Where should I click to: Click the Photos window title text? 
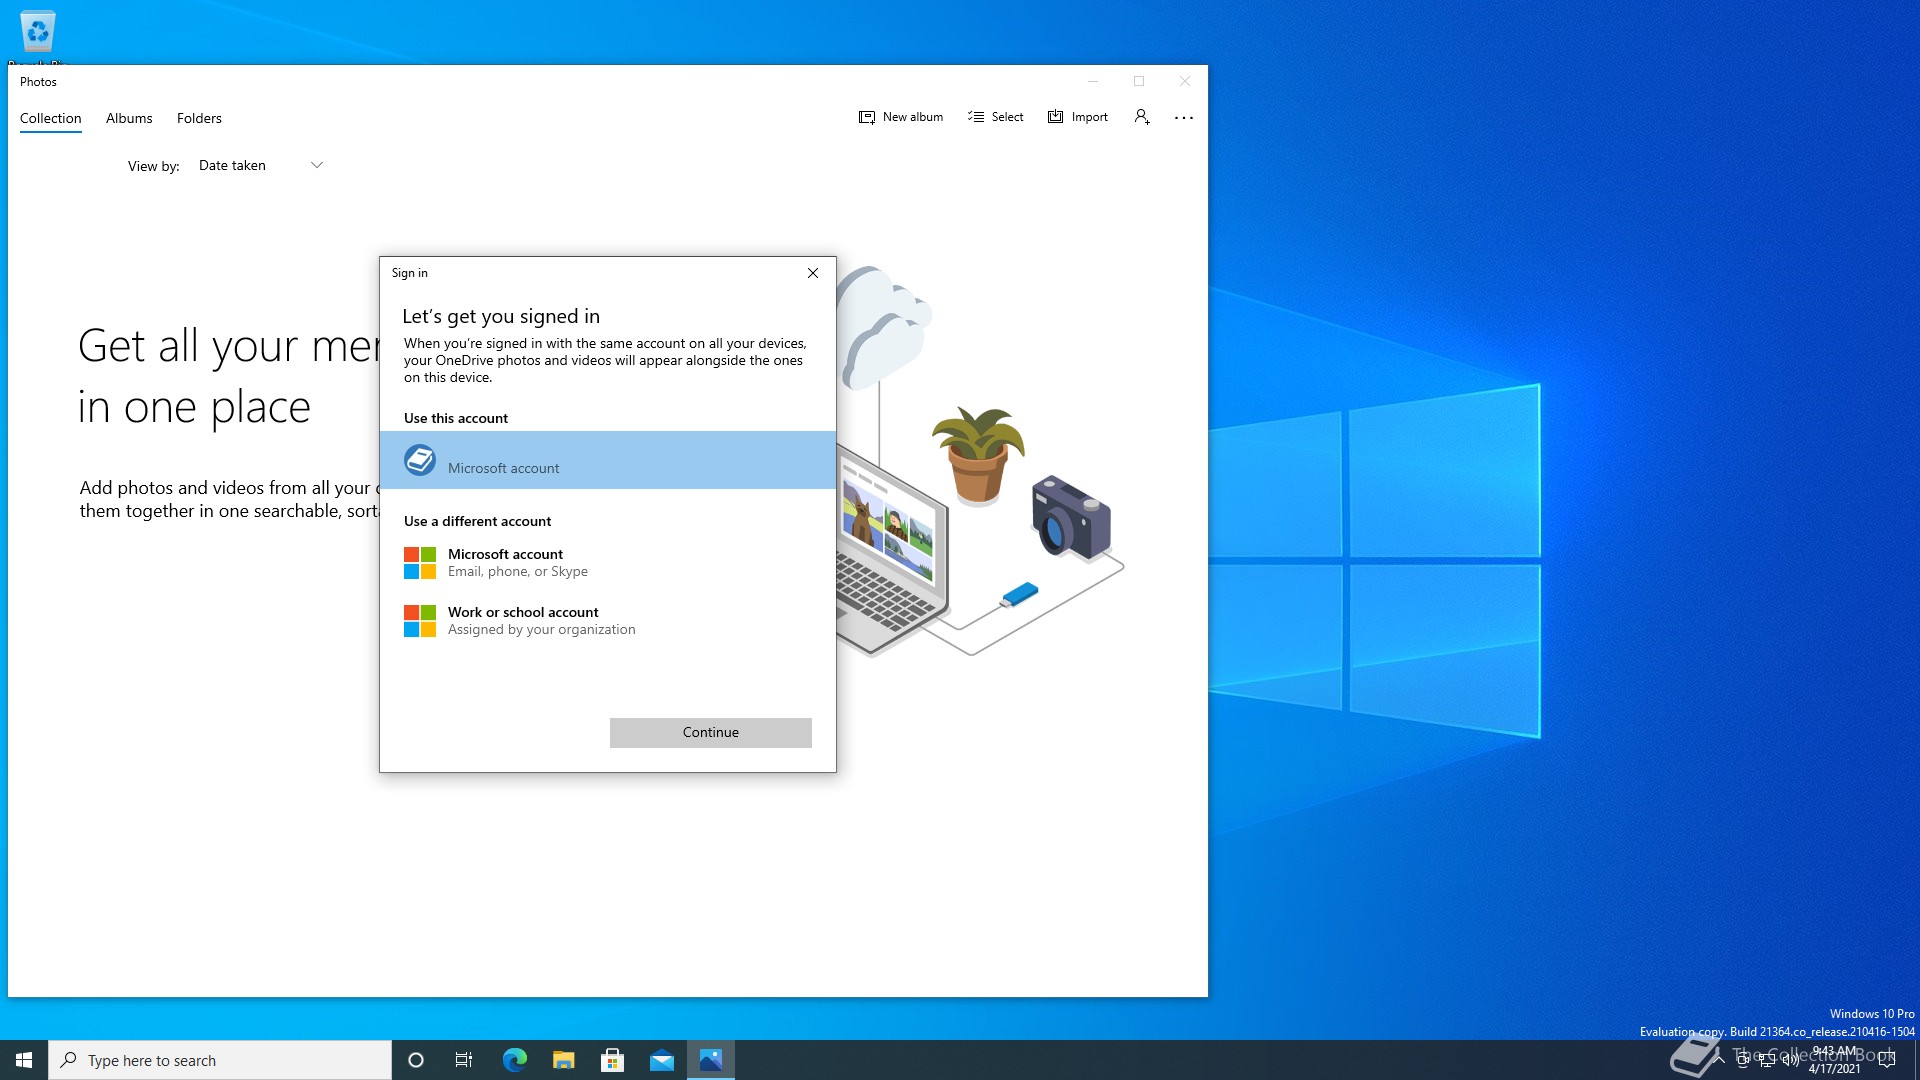tap(38, 82)
